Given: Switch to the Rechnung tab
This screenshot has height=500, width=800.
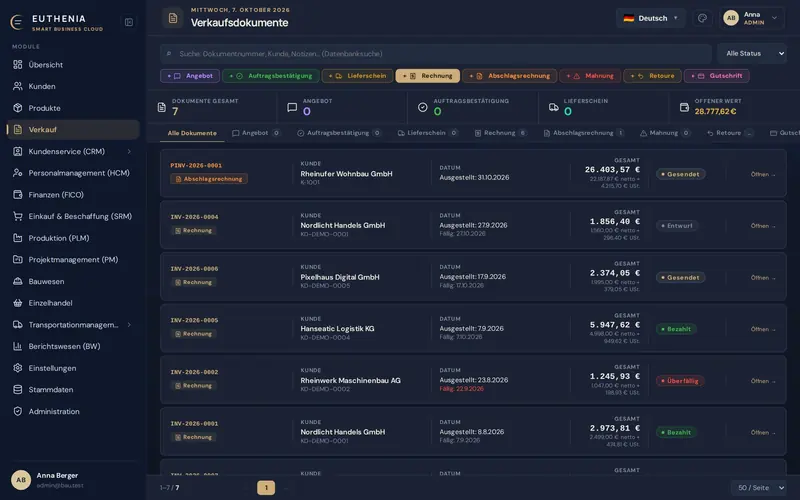Looking at the screenshot, I should click(x=501, y=133).
